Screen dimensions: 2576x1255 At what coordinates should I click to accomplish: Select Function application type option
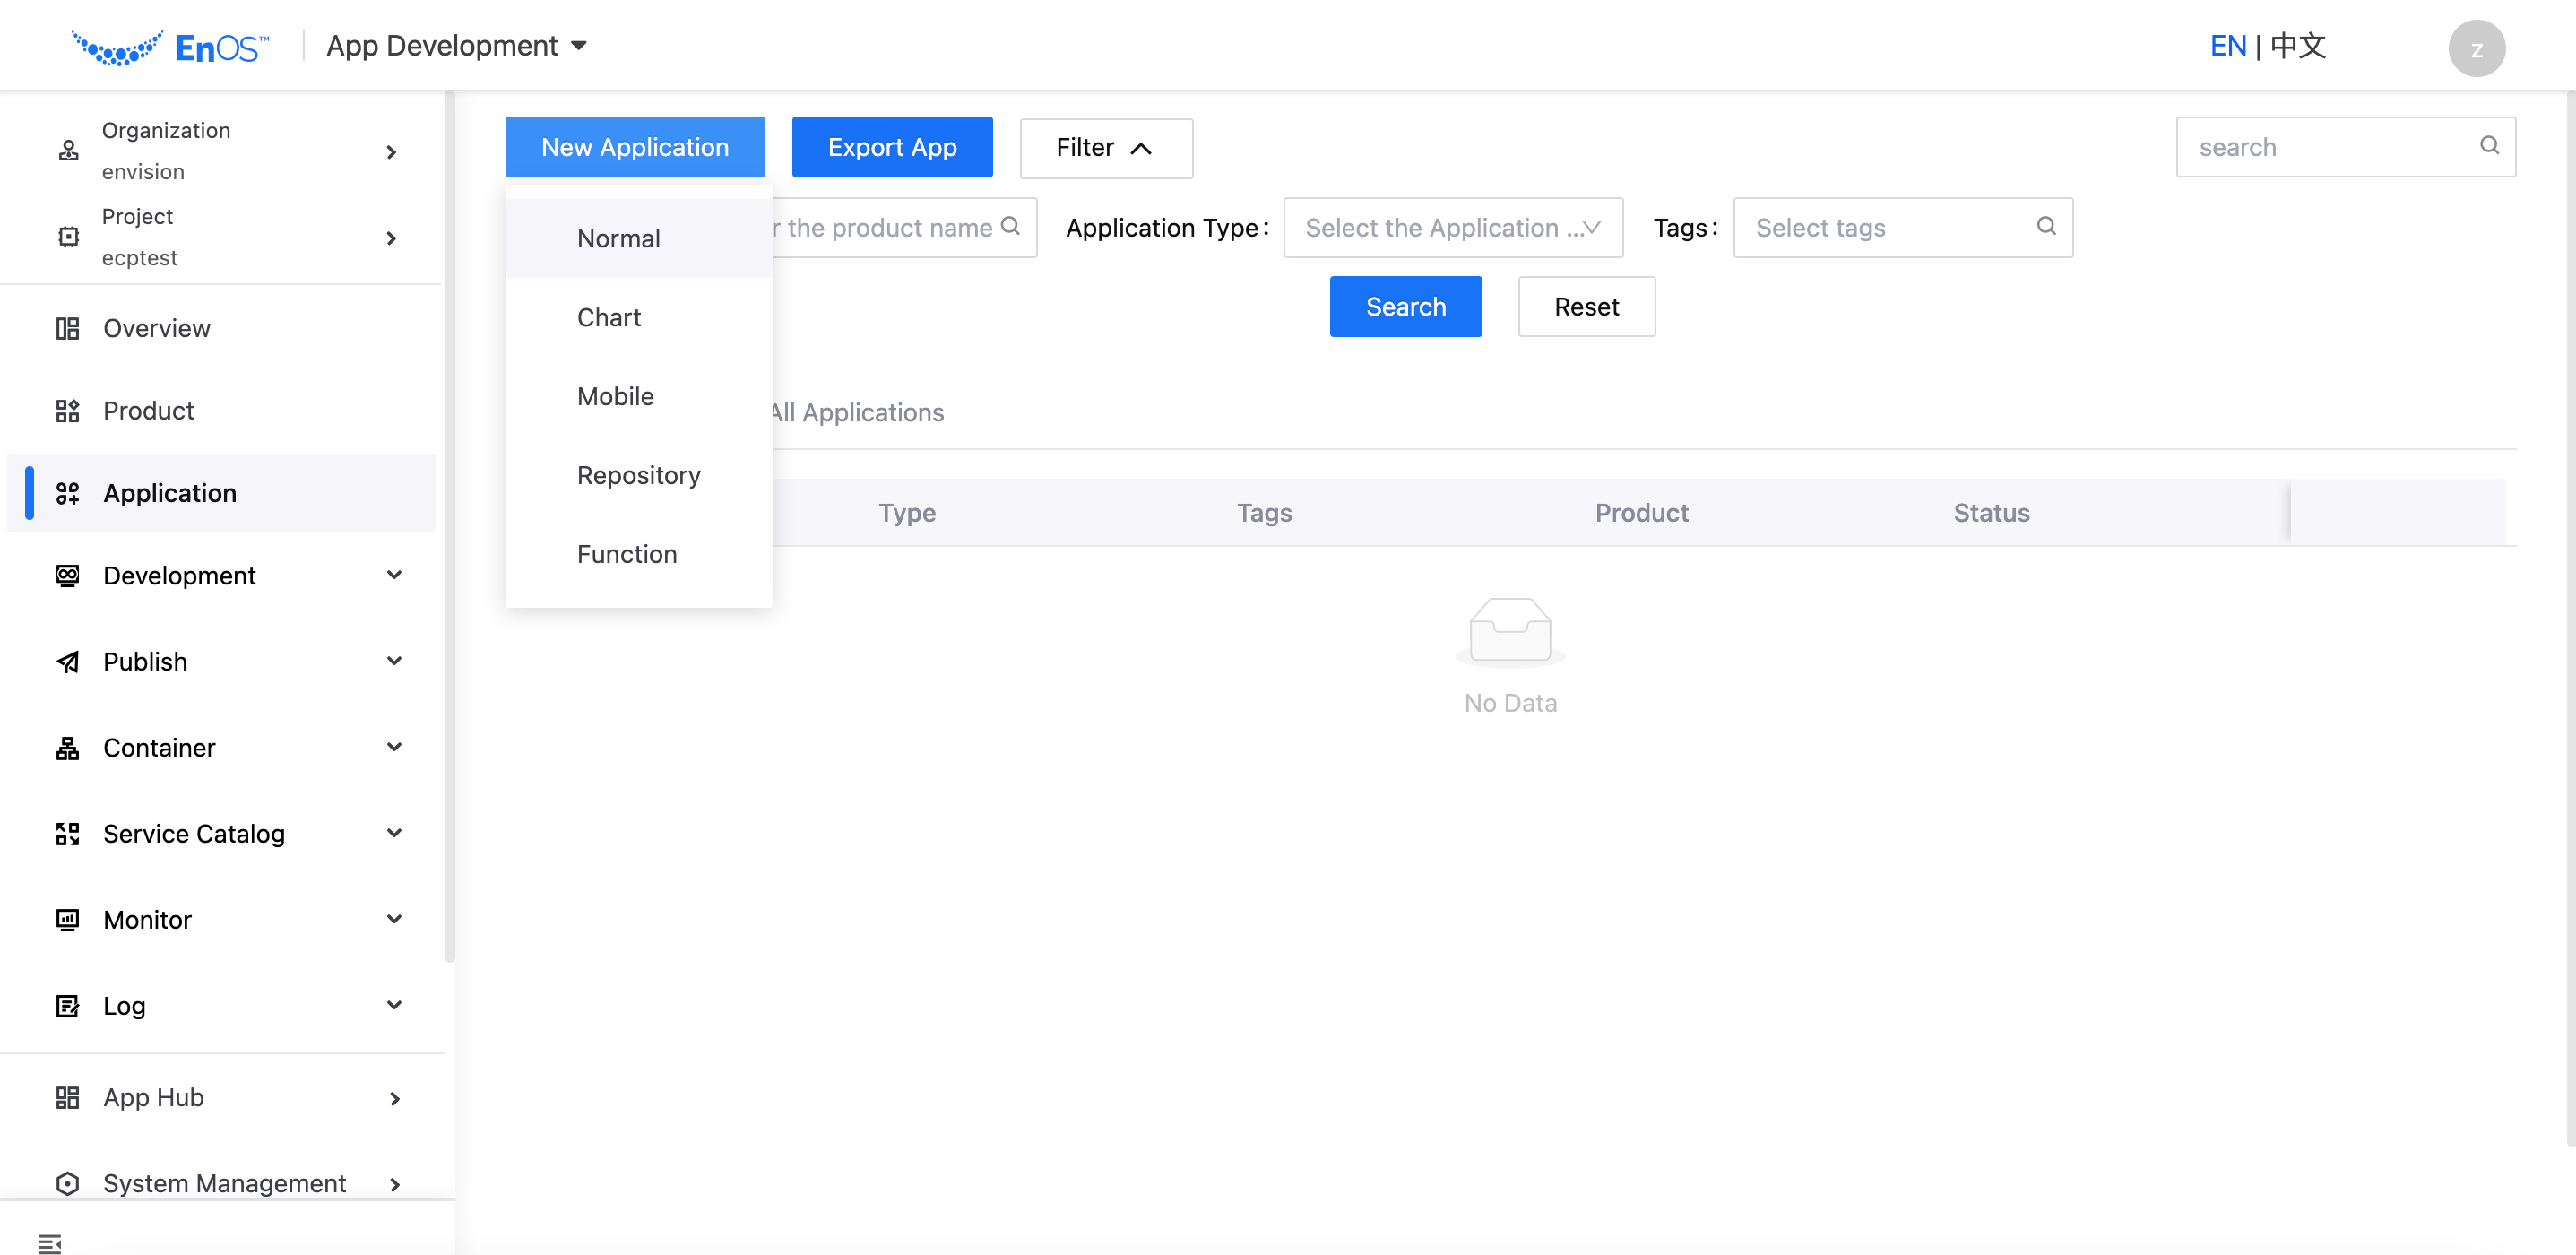point(626,554)
